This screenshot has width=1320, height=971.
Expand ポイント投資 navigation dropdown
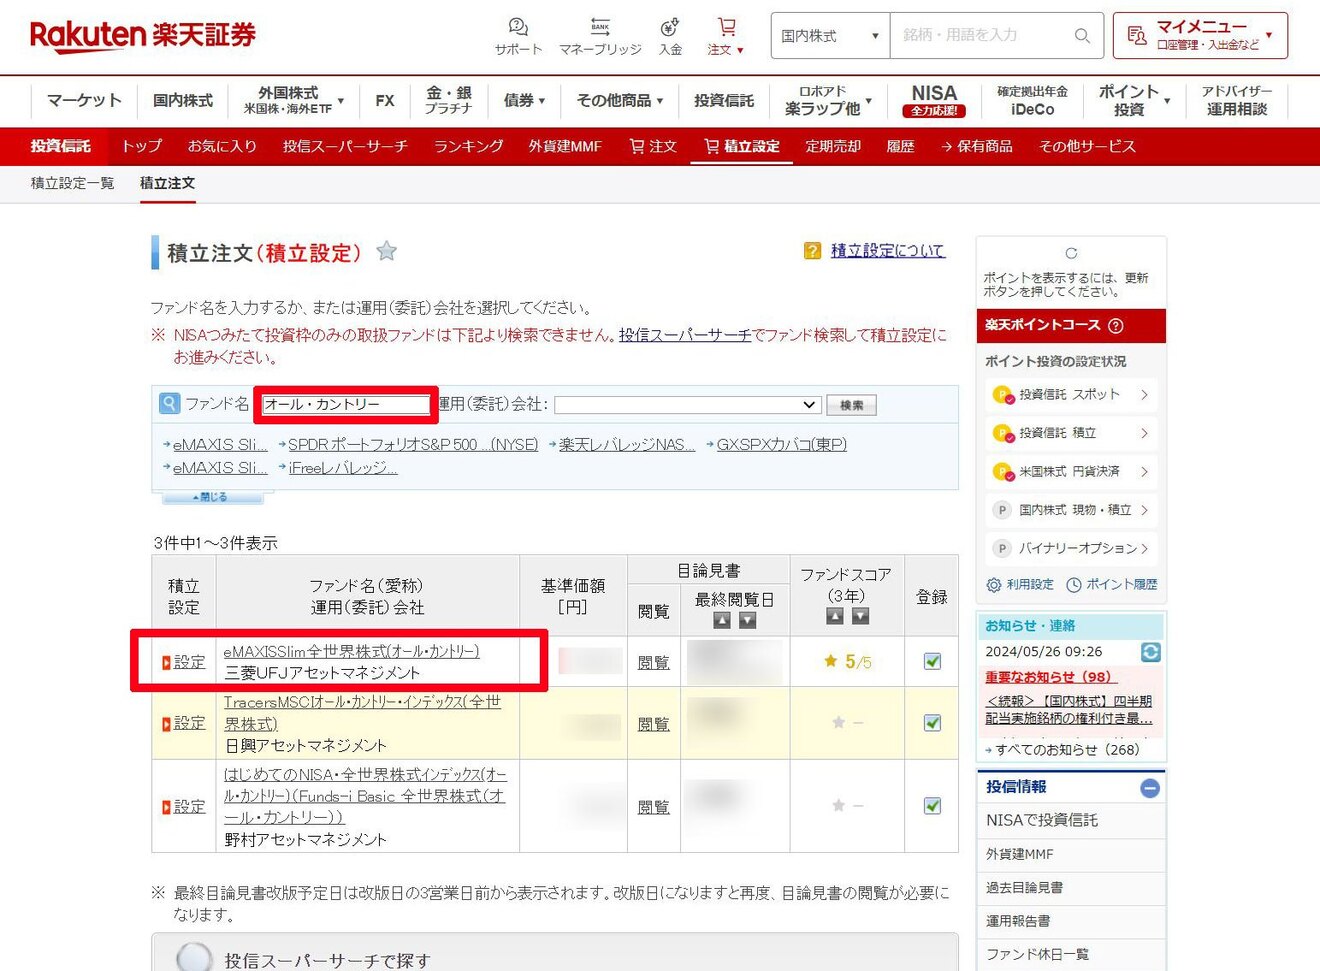coord(1134,101)
